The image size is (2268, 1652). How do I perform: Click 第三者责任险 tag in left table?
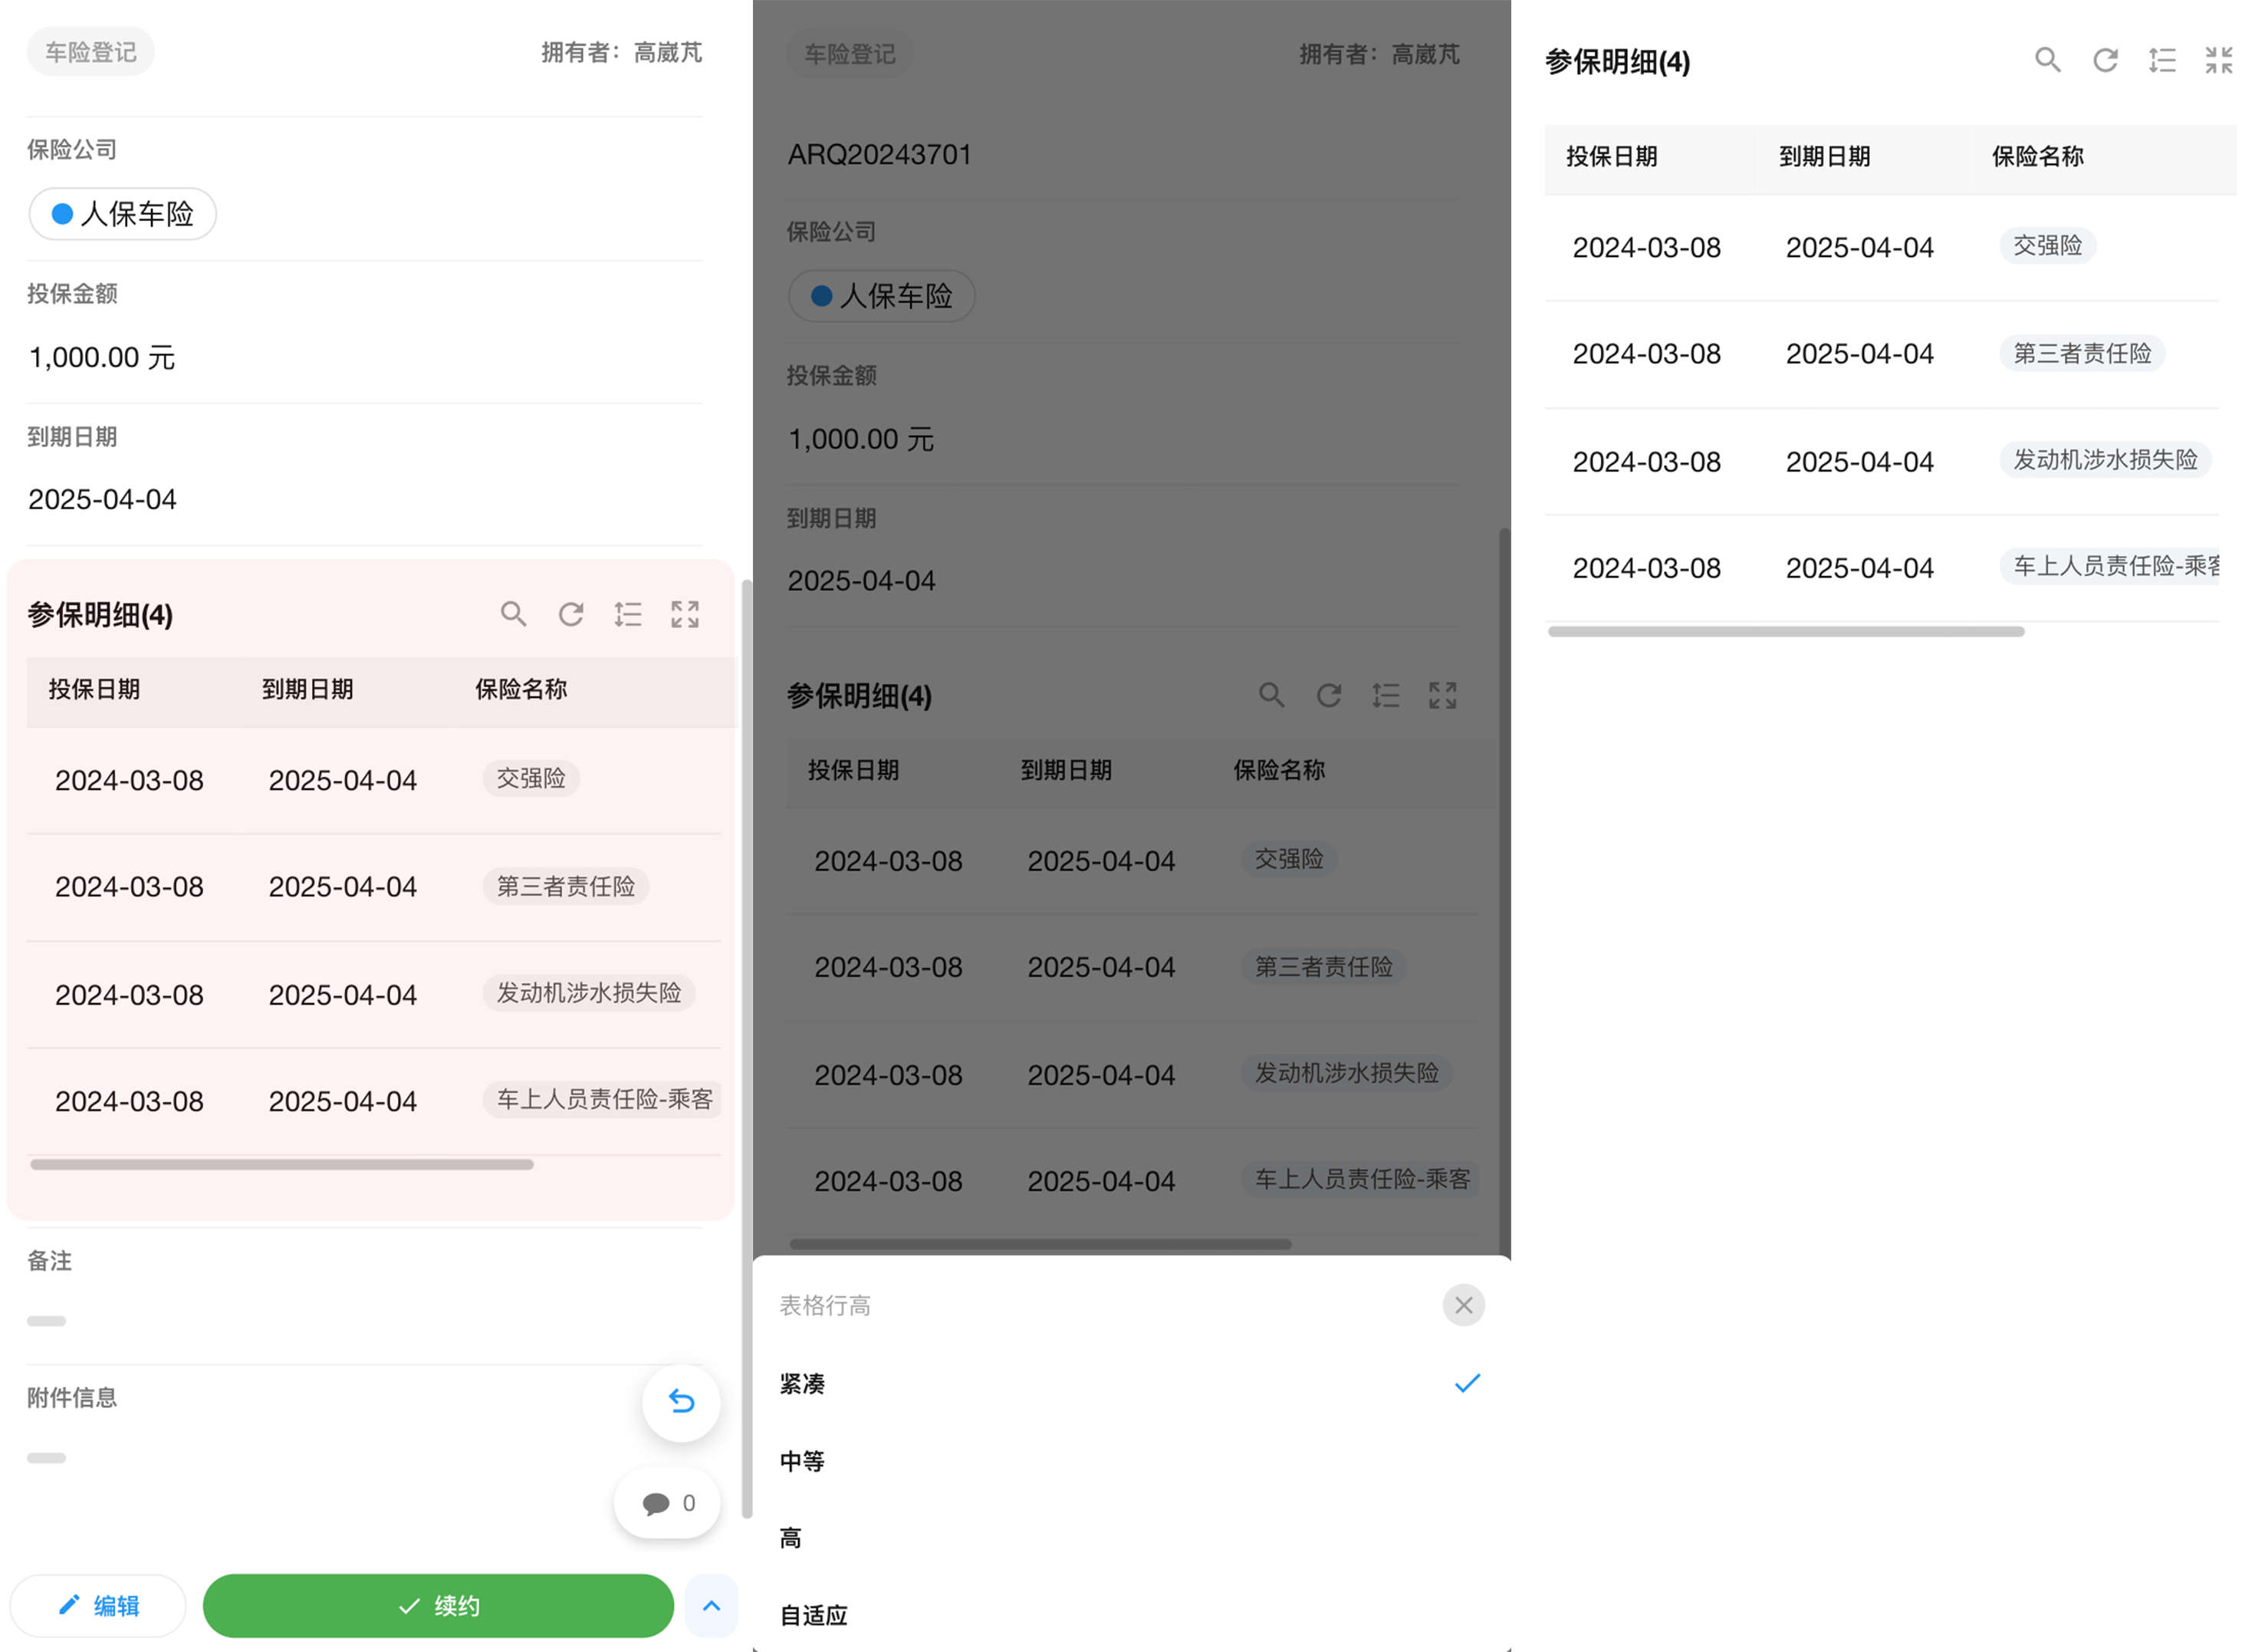point(566,886)
